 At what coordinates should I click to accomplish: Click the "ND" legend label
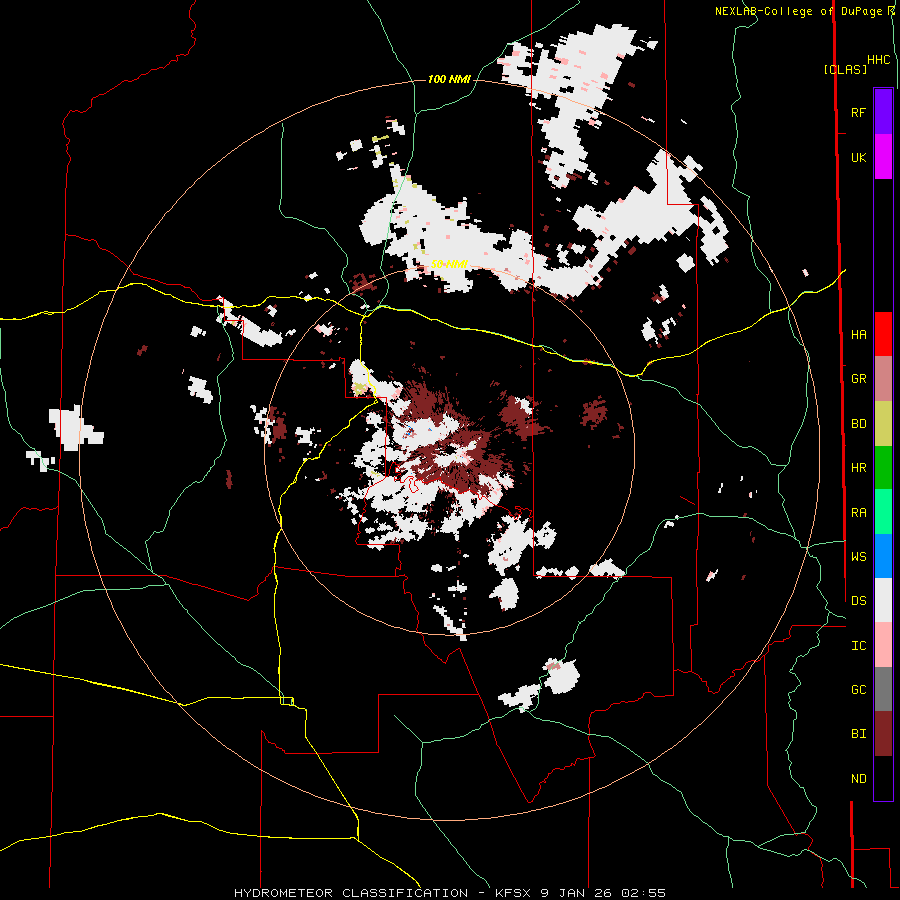click(858, 779)
